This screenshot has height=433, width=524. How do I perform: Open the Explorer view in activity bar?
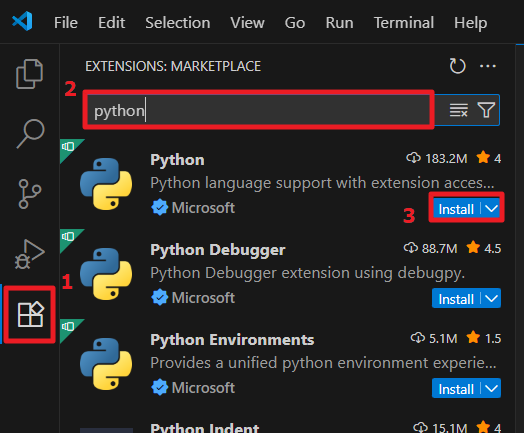(x=29, y=74)
